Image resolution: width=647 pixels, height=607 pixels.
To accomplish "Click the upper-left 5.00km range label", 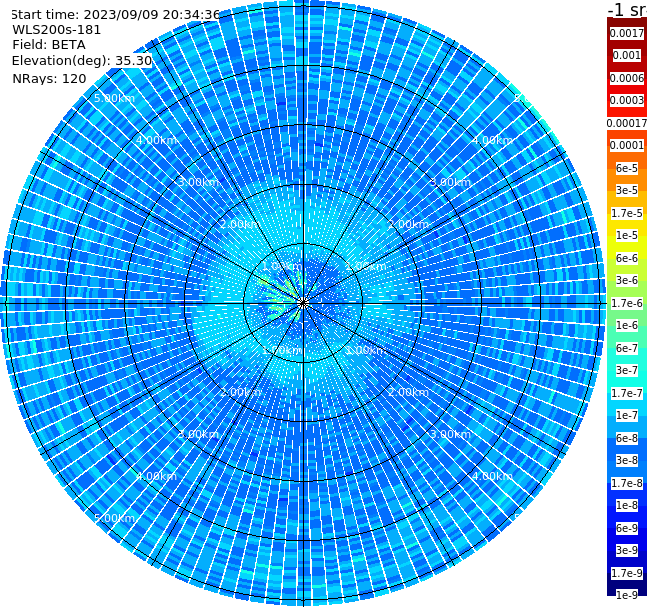I will point(114,98).
